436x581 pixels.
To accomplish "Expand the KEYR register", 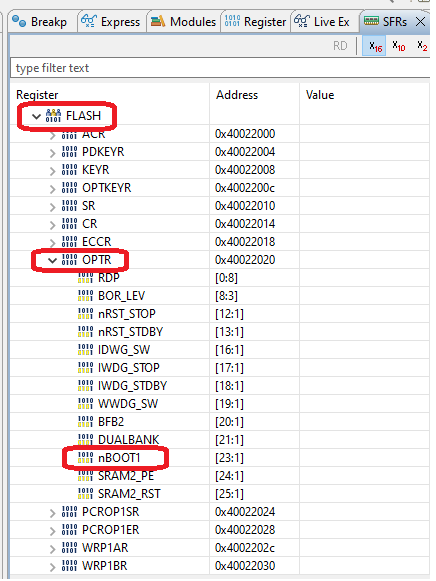I will tap(52, 171).
